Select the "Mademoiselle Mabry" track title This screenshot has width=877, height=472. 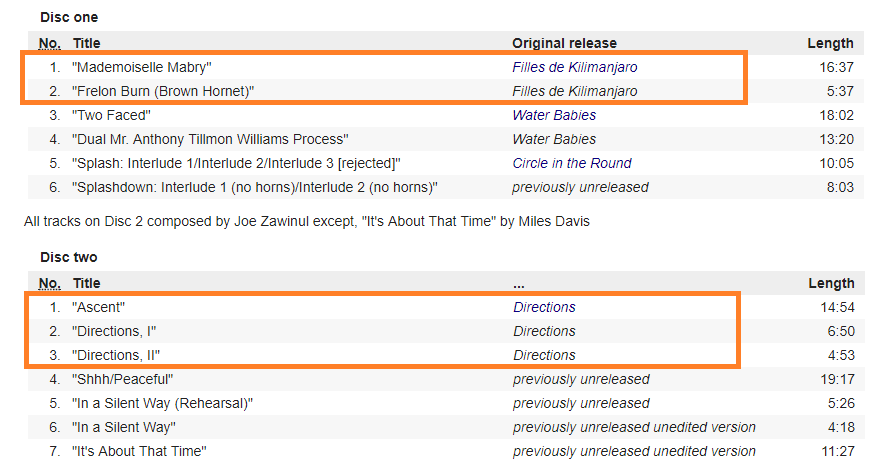(x=142, y=67)
